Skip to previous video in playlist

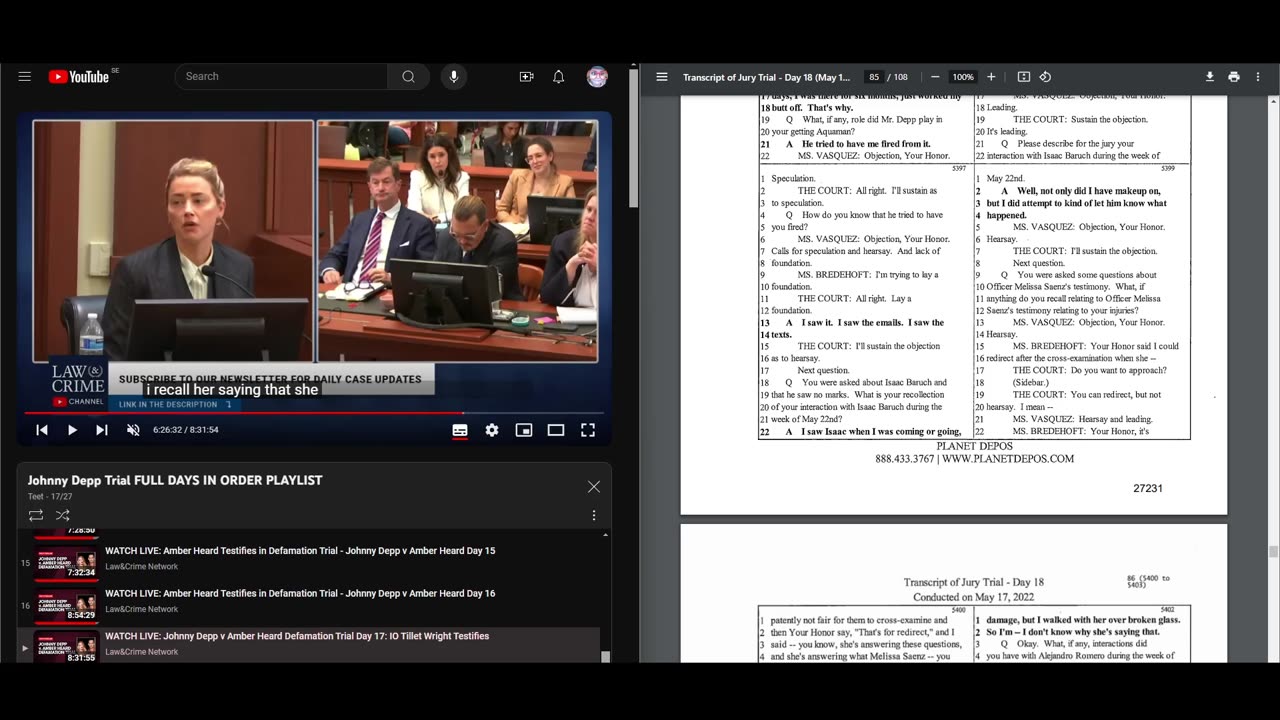point(42,430)
